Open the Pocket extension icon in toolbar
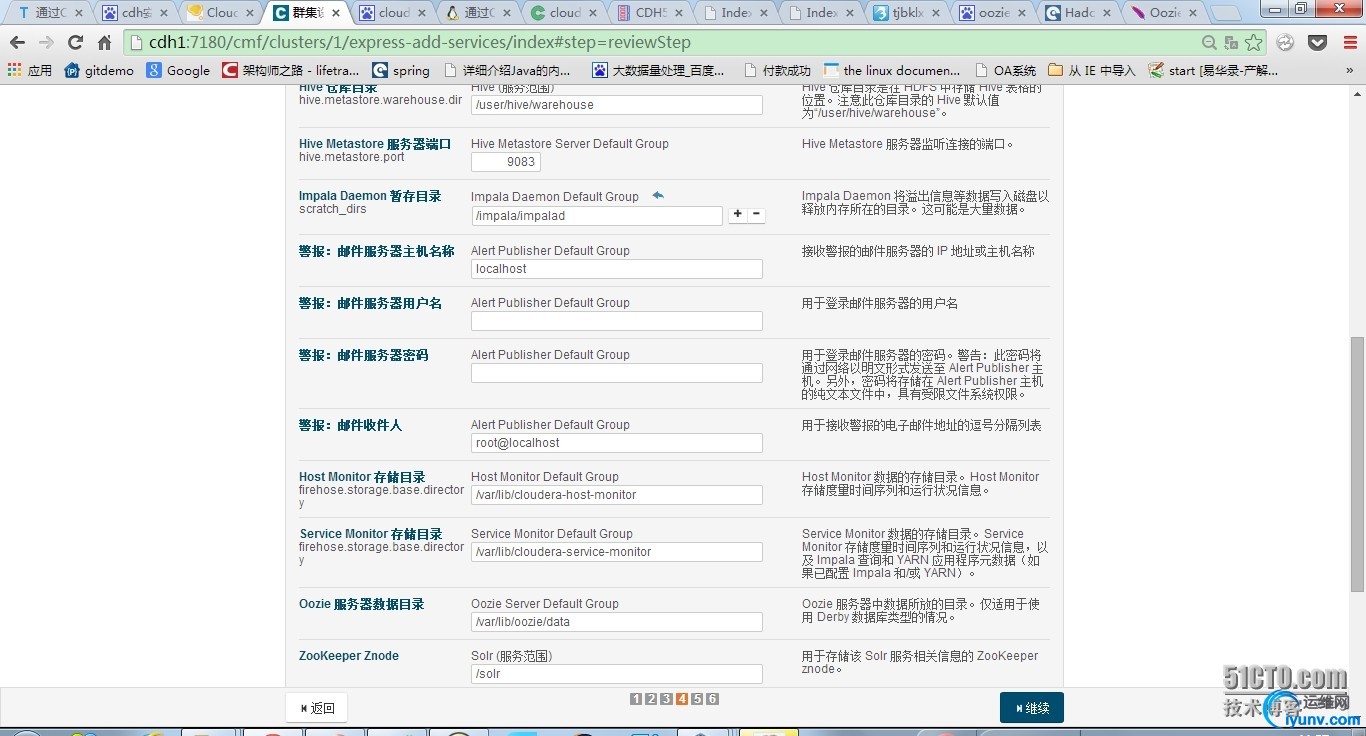Image resolution: width=1366 pixels, height=736 pixels. [1318, 43]
